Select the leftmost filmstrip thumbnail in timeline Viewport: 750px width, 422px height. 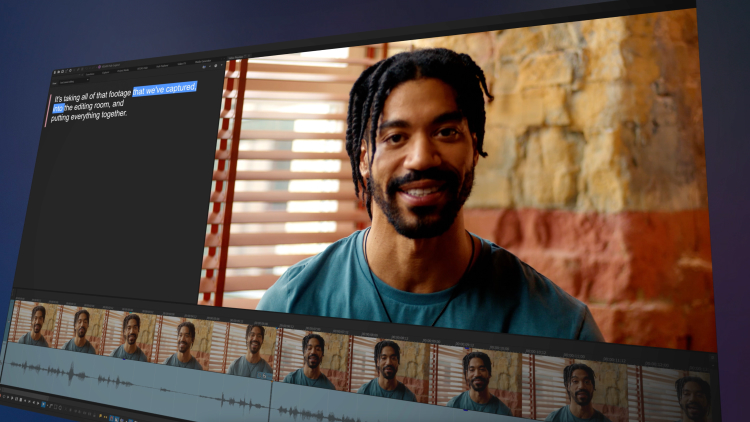[x=33, y=325]
